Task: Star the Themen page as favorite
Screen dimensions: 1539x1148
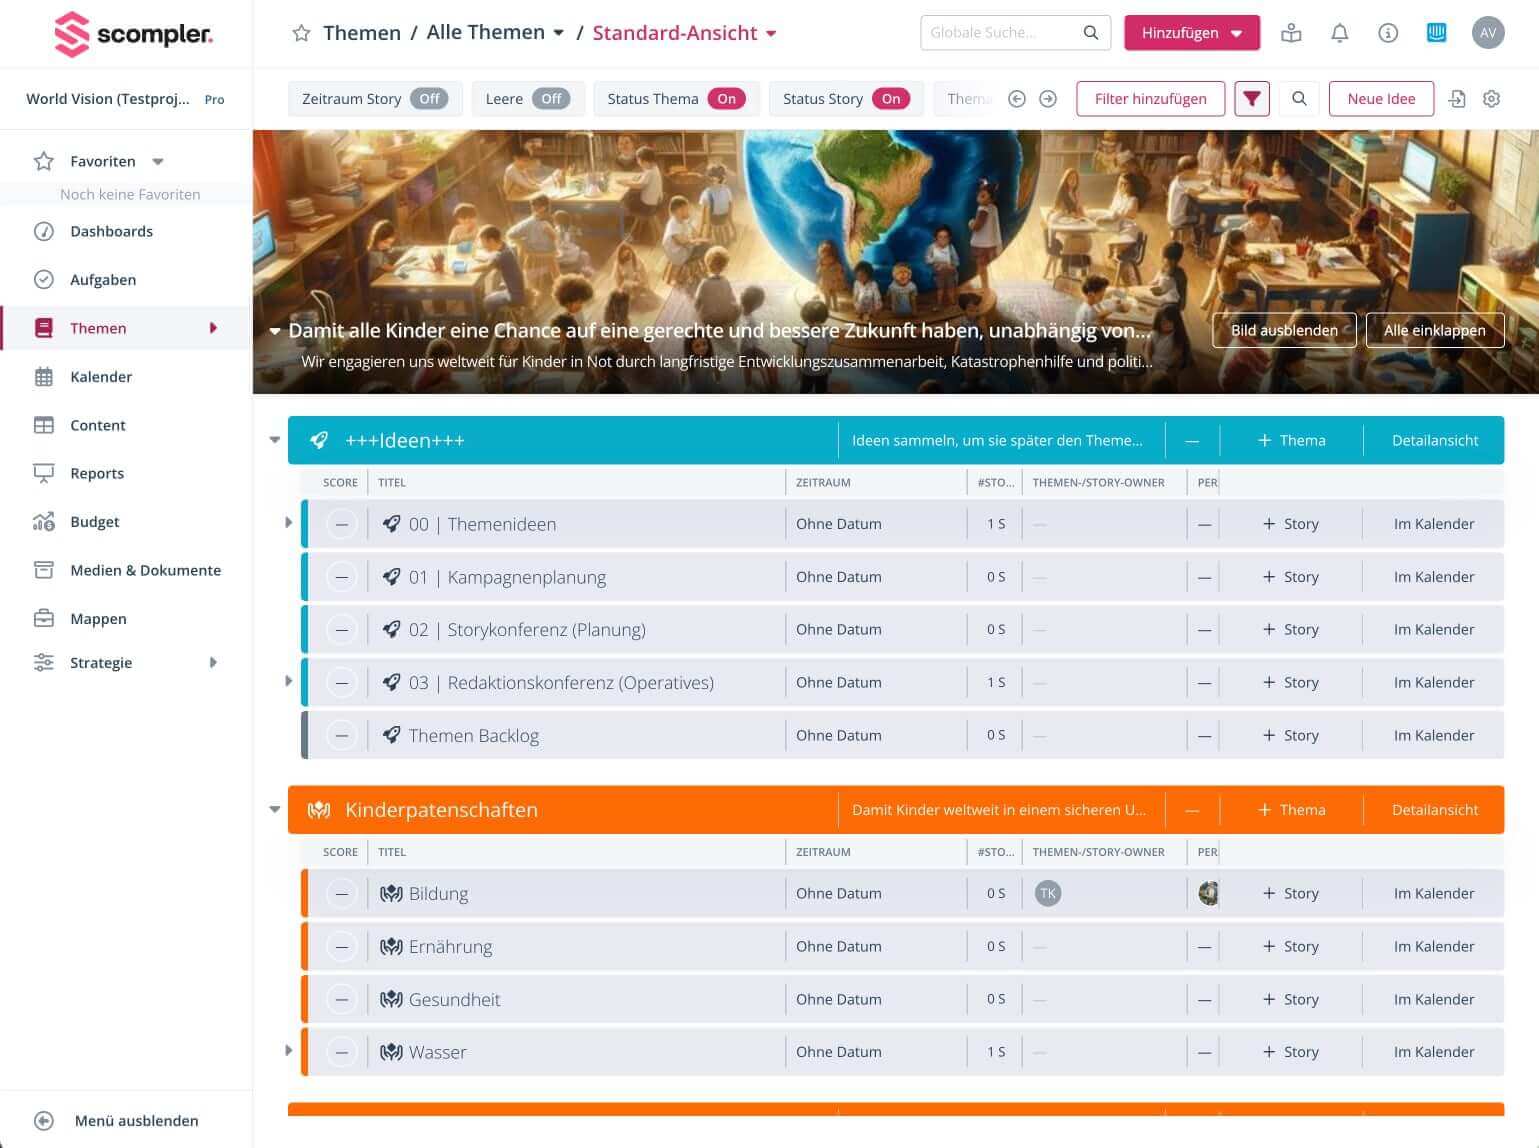Action: 301,33
